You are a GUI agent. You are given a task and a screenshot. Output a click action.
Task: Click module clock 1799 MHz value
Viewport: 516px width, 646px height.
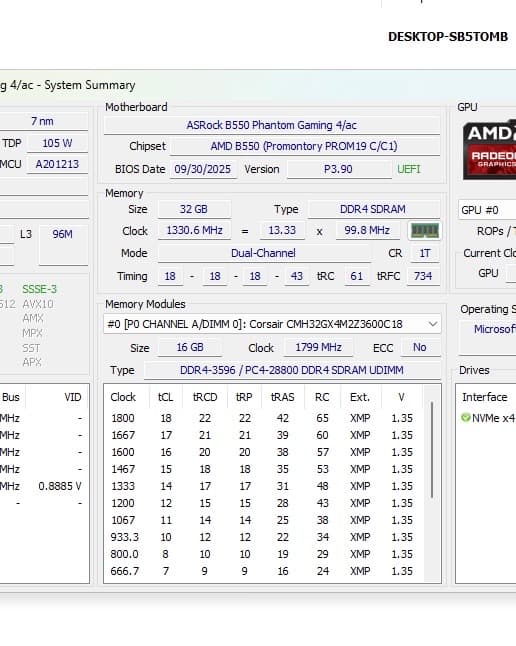click(318, 347)
